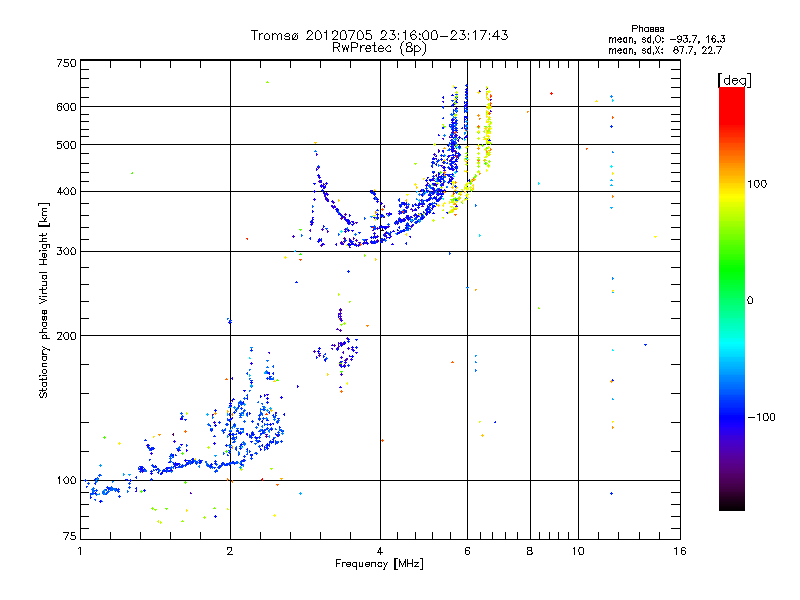Click the 'mean, sd,X: 87.7, 22.7' statistic
The width and height of the screenshot is (800, 600).
click(665, 50)
